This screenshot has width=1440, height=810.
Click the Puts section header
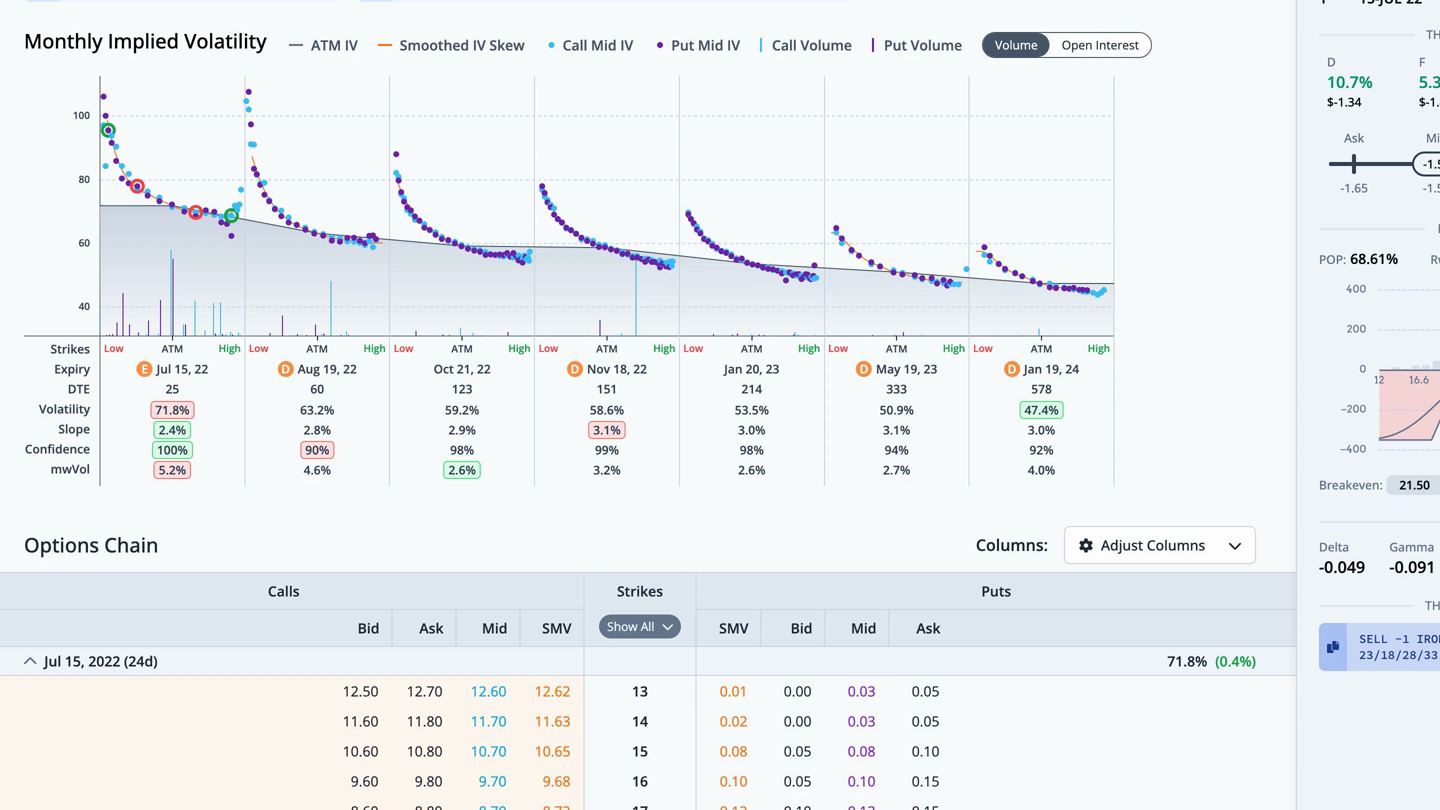tap(996, 592)
